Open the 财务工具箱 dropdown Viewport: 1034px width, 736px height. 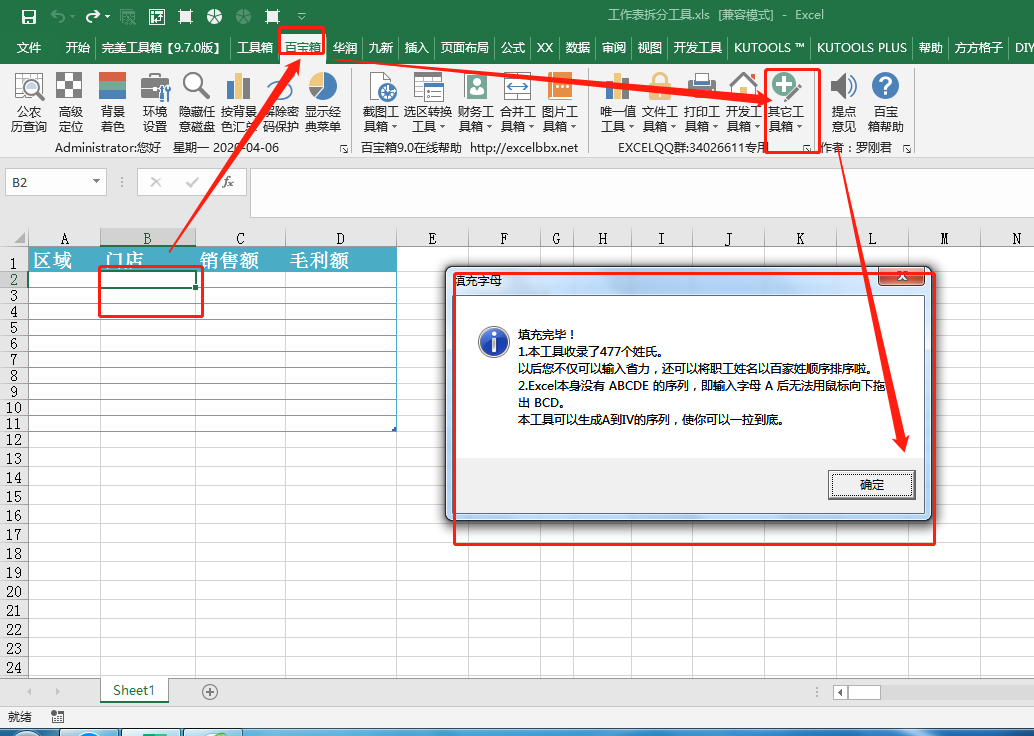pyautogui.click(x=475, y=103)
